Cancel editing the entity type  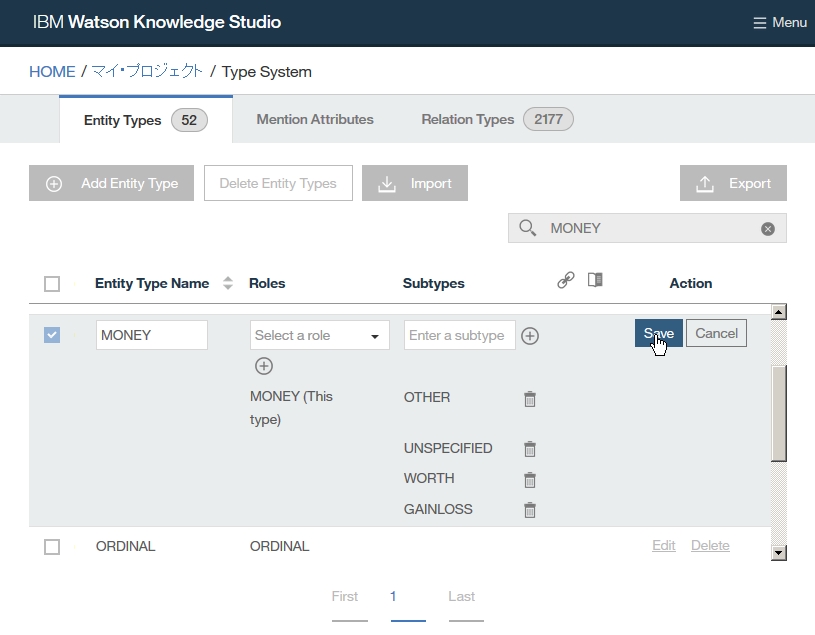point(716,334)
